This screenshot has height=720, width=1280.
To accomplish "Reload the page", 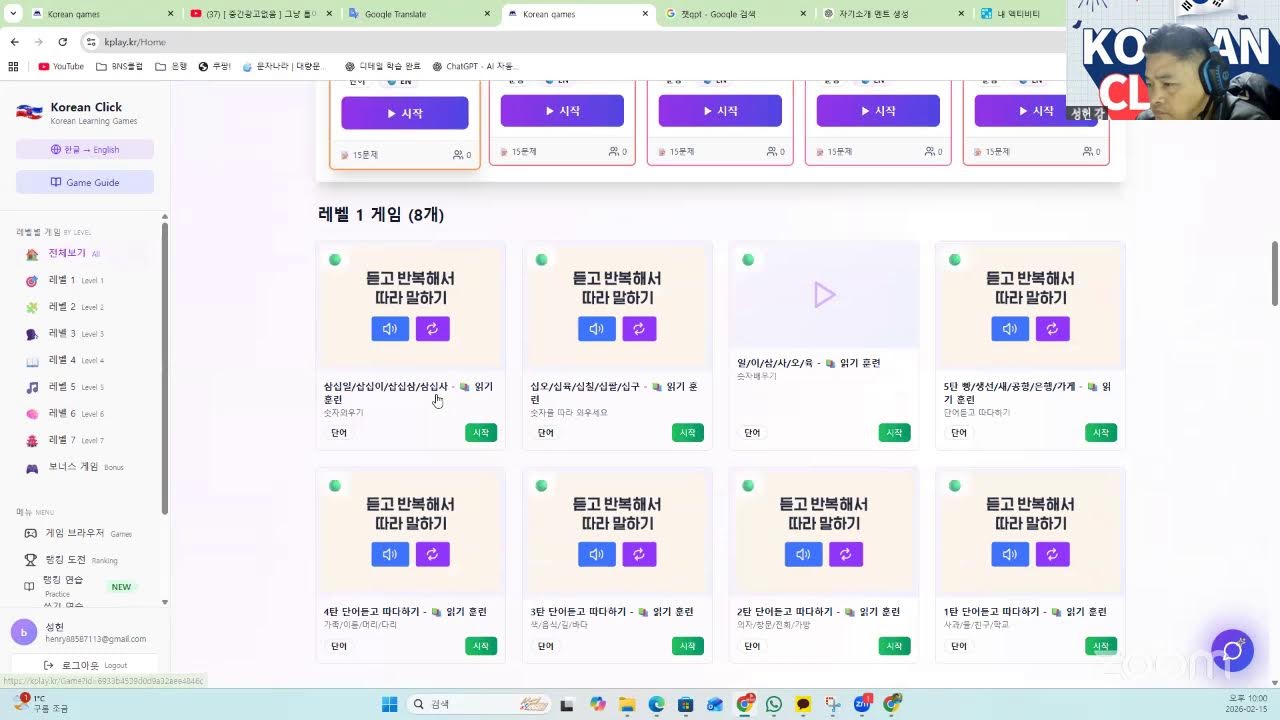I will (62, 42).
